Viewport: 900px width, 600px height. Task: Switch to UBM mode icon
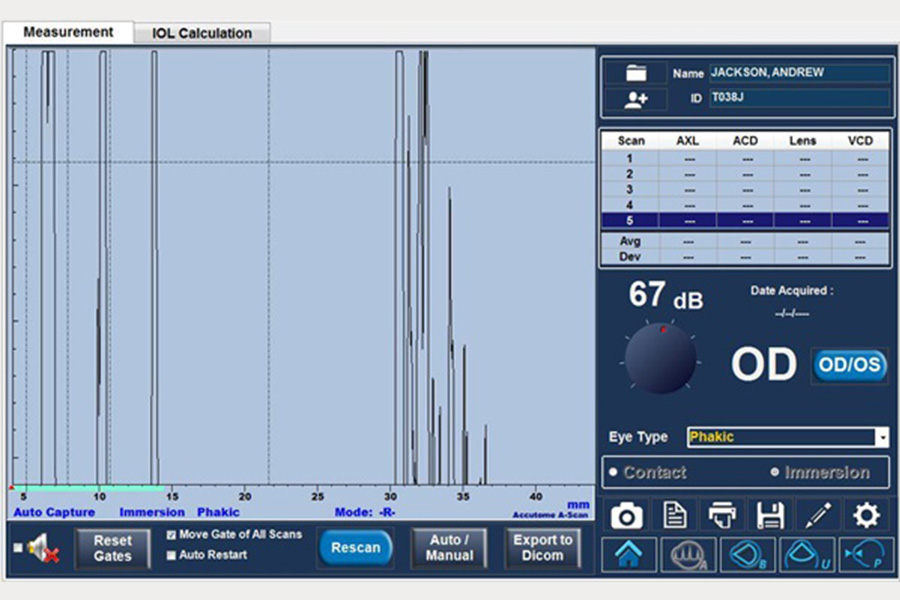[x=807, y=555]
